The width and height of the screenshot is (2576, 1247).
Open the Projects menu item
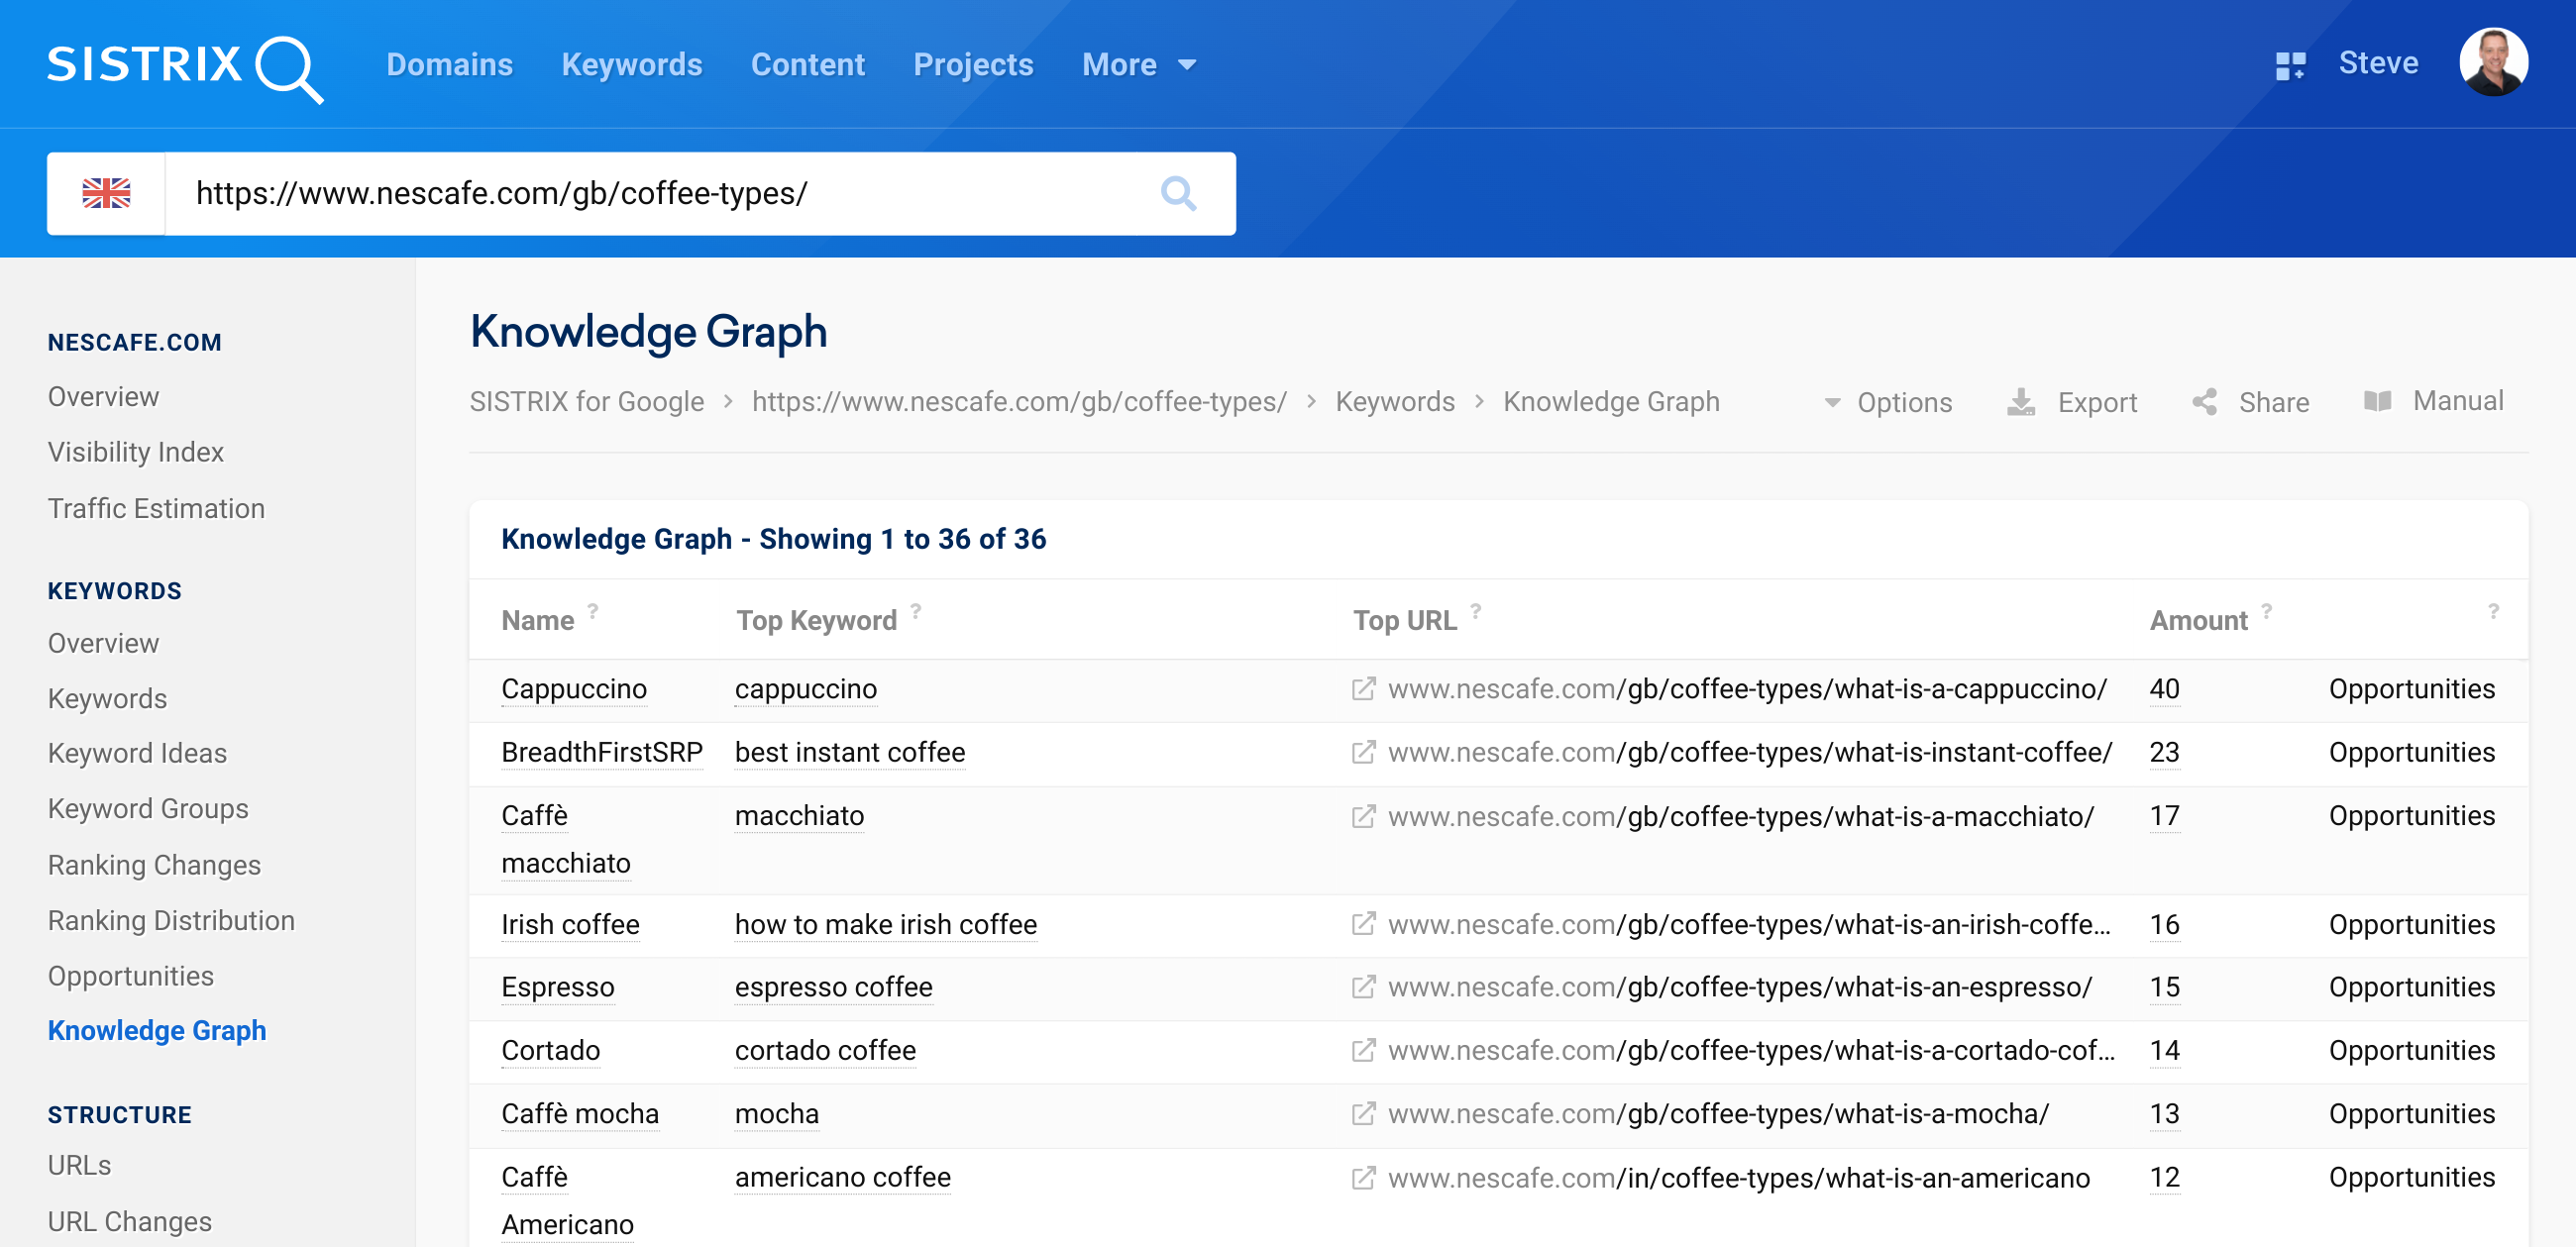click(x=972, y=65)
